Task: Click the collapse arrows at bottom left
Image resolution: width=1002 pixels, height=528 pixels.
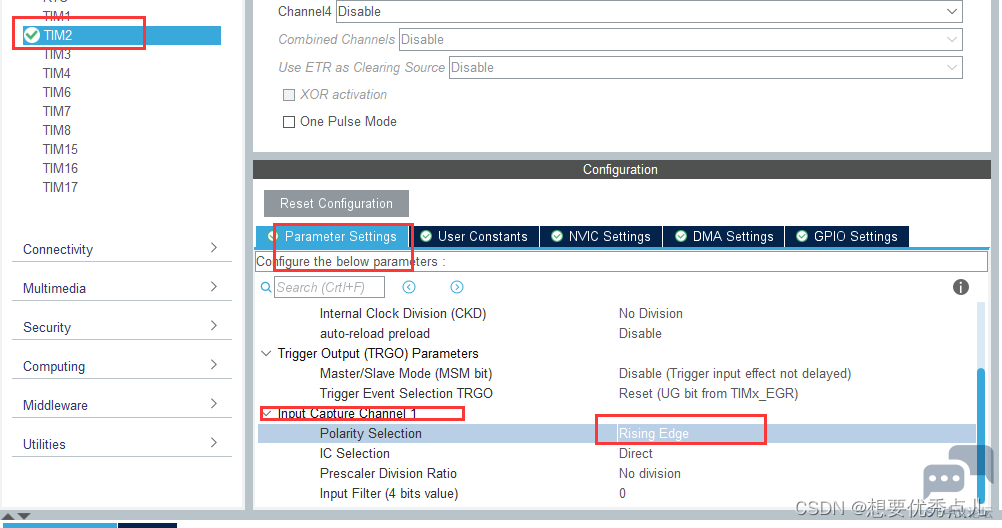Action: tap(16, 516)
